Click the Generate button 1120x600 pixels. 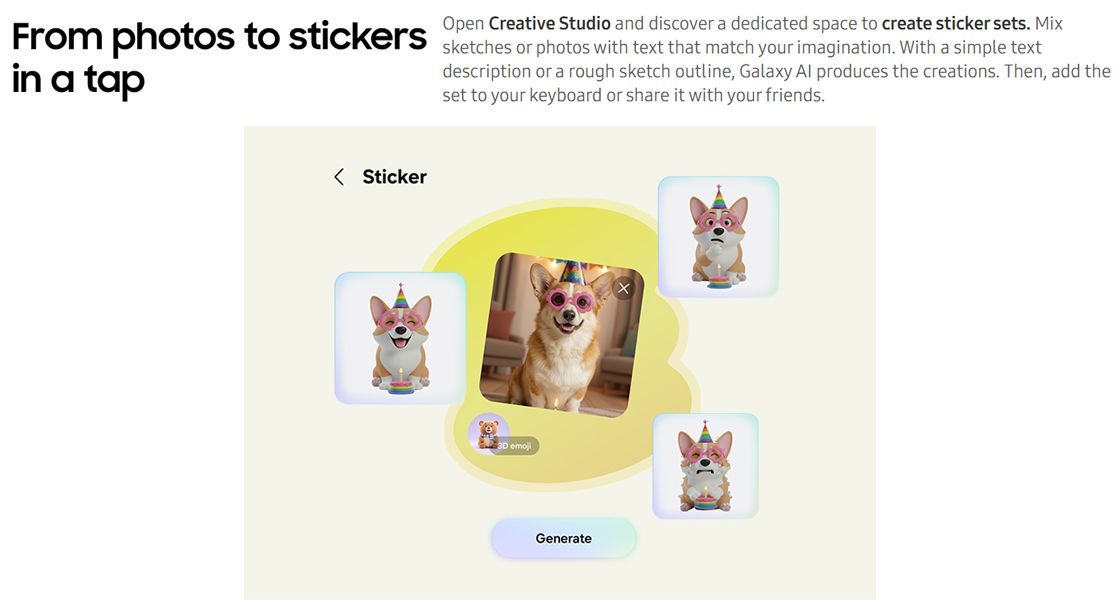(564, 539)
